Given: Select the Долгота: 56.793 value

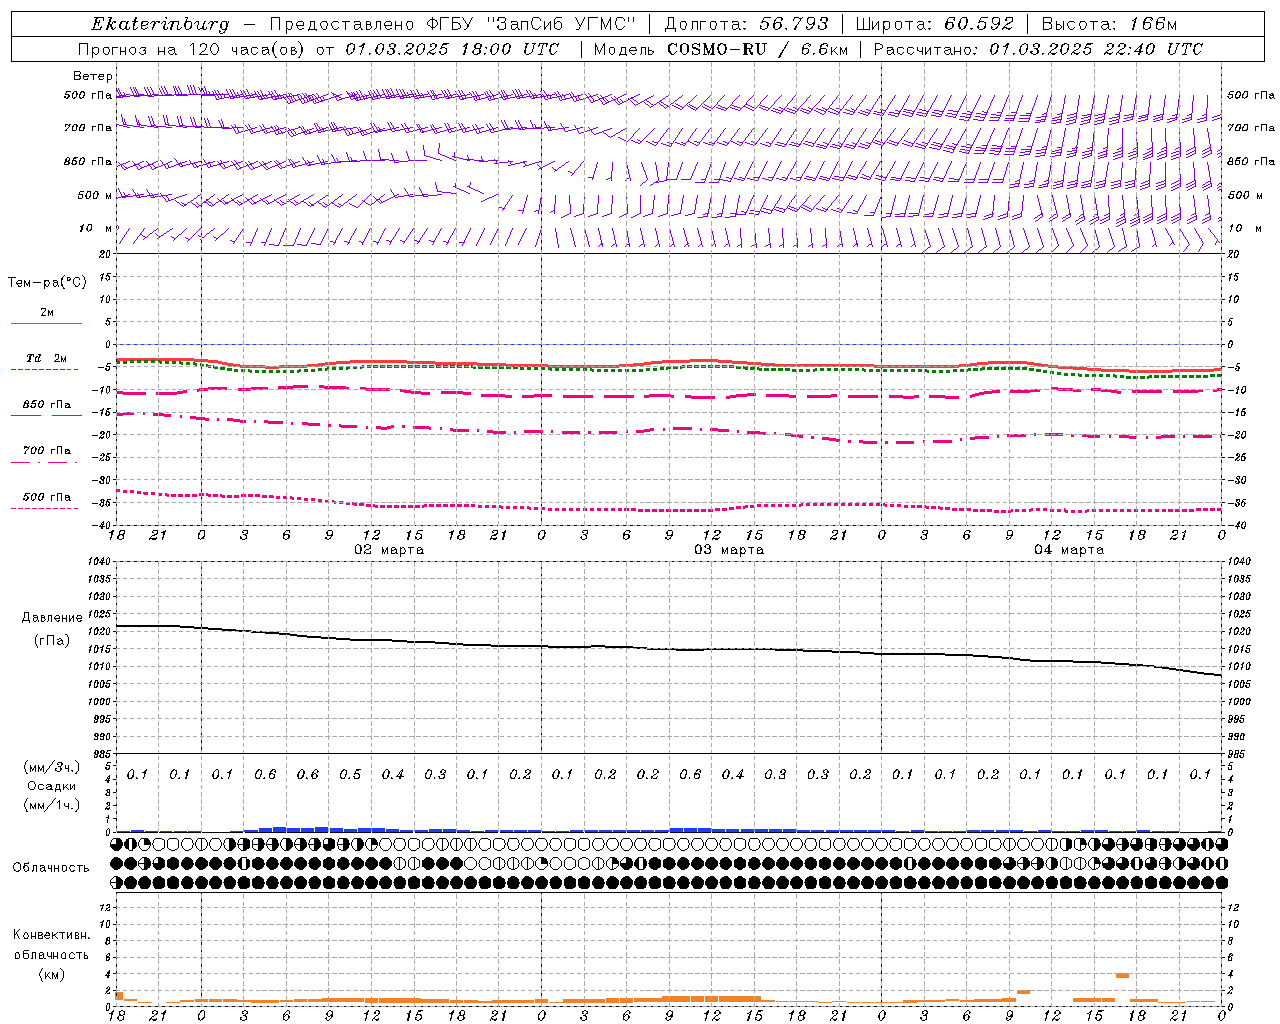Looking at the screenshot, I should click(x=745, y=24).
